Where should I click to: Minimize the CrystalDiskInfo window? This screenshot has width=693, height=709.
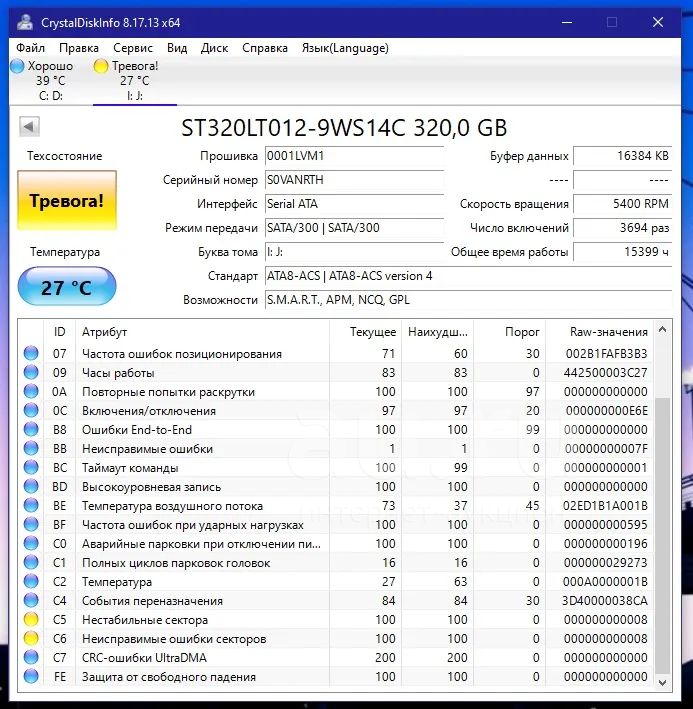[x=567, y=22]
